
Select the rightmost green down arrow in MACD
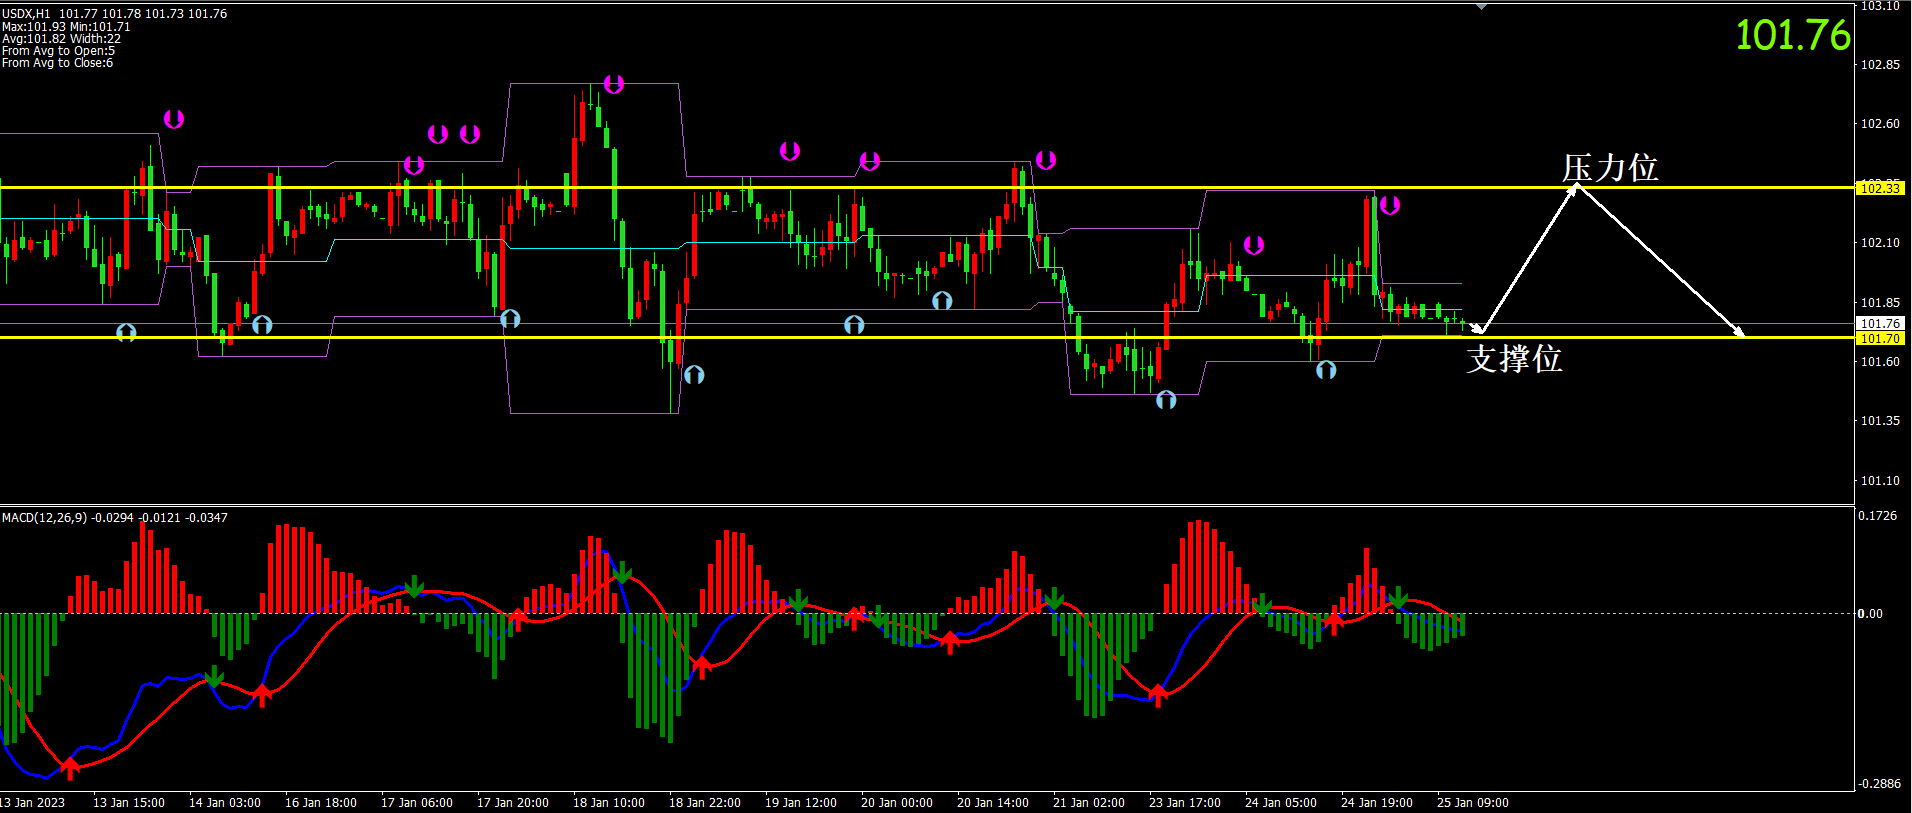[x=1398, y=598]
